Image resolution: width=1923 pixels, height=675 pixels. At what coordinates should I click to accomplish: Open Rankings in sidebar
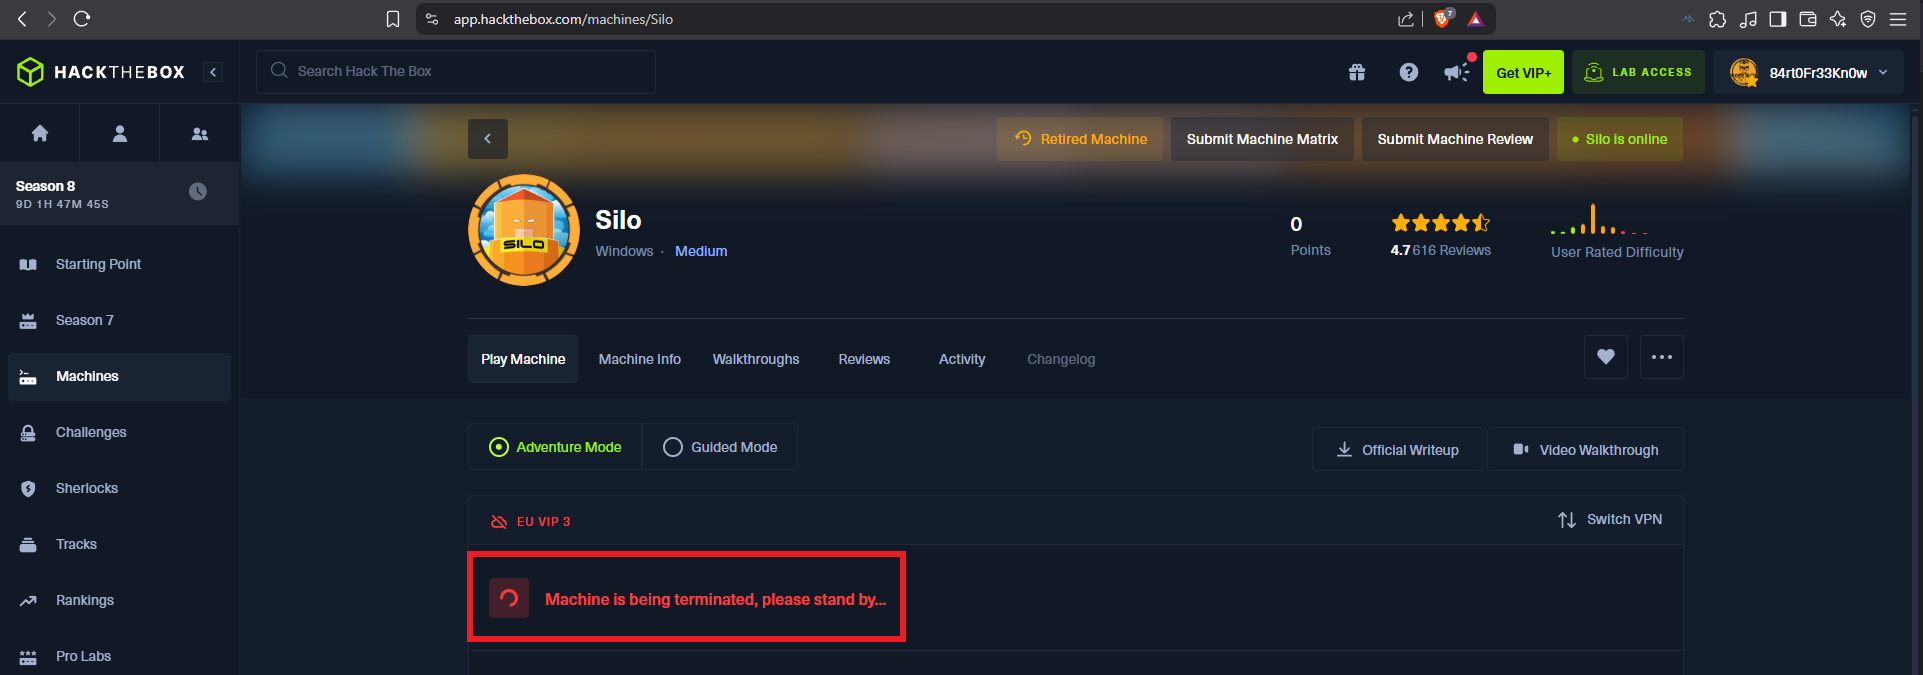coord(119,600)
